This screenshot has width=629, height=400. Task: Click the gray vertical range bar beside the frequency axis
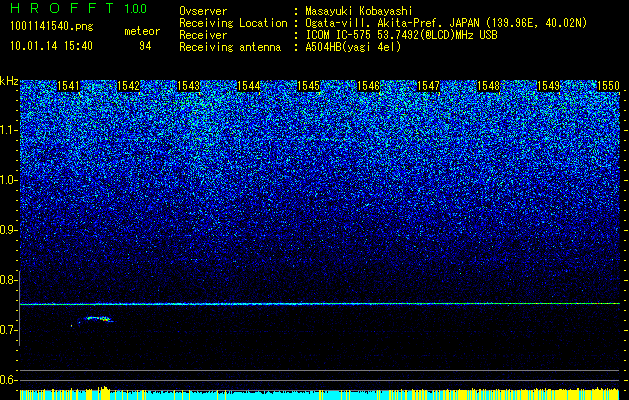[20, 308]
